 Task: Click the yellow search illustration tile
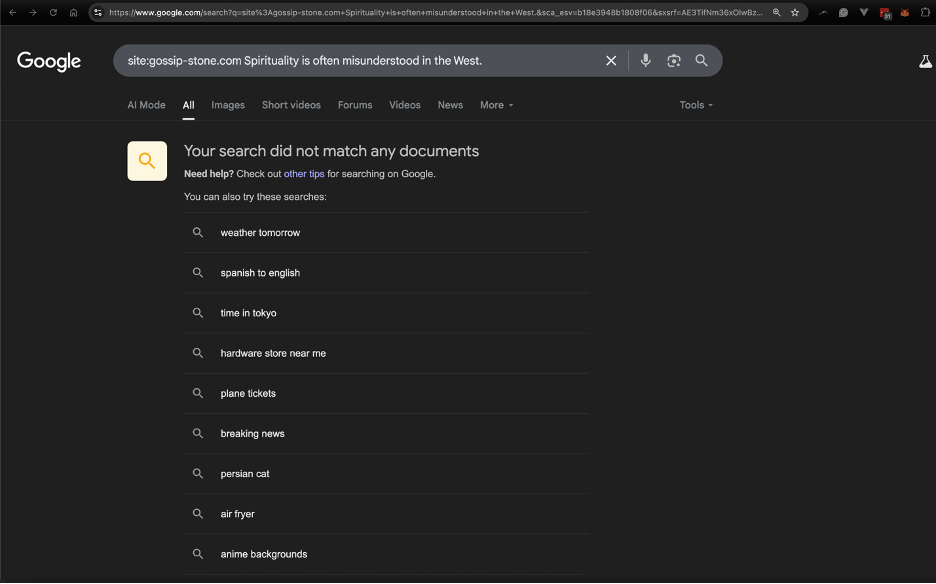click(147, 161)
